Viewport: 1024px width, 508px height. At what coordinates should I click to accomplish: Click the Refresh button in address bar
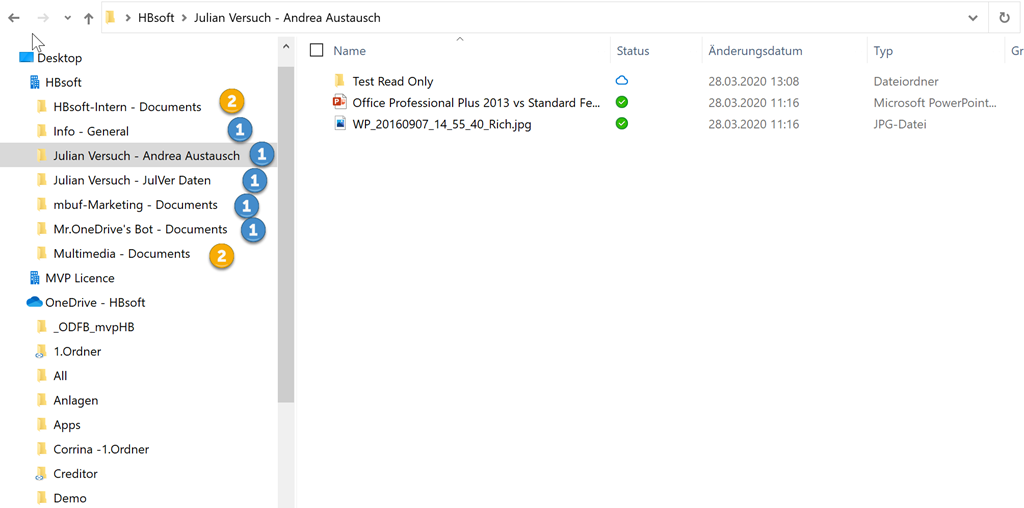[x=1004, y=18]
